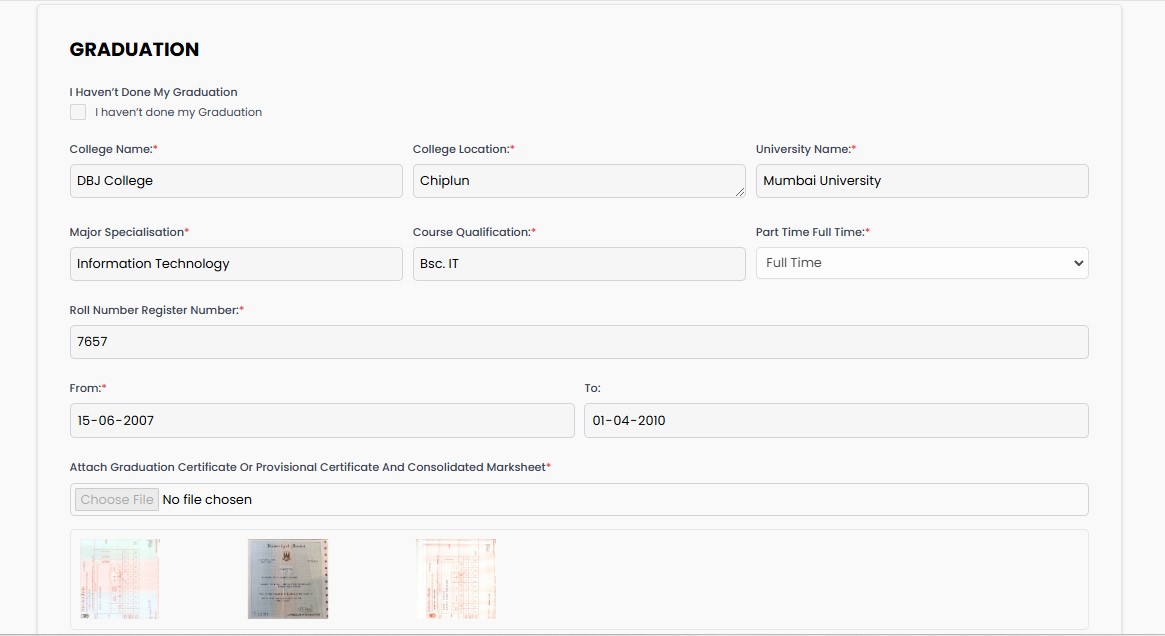
Task: Grab the College Location textarea resize handle
Action: click(739, 192)
